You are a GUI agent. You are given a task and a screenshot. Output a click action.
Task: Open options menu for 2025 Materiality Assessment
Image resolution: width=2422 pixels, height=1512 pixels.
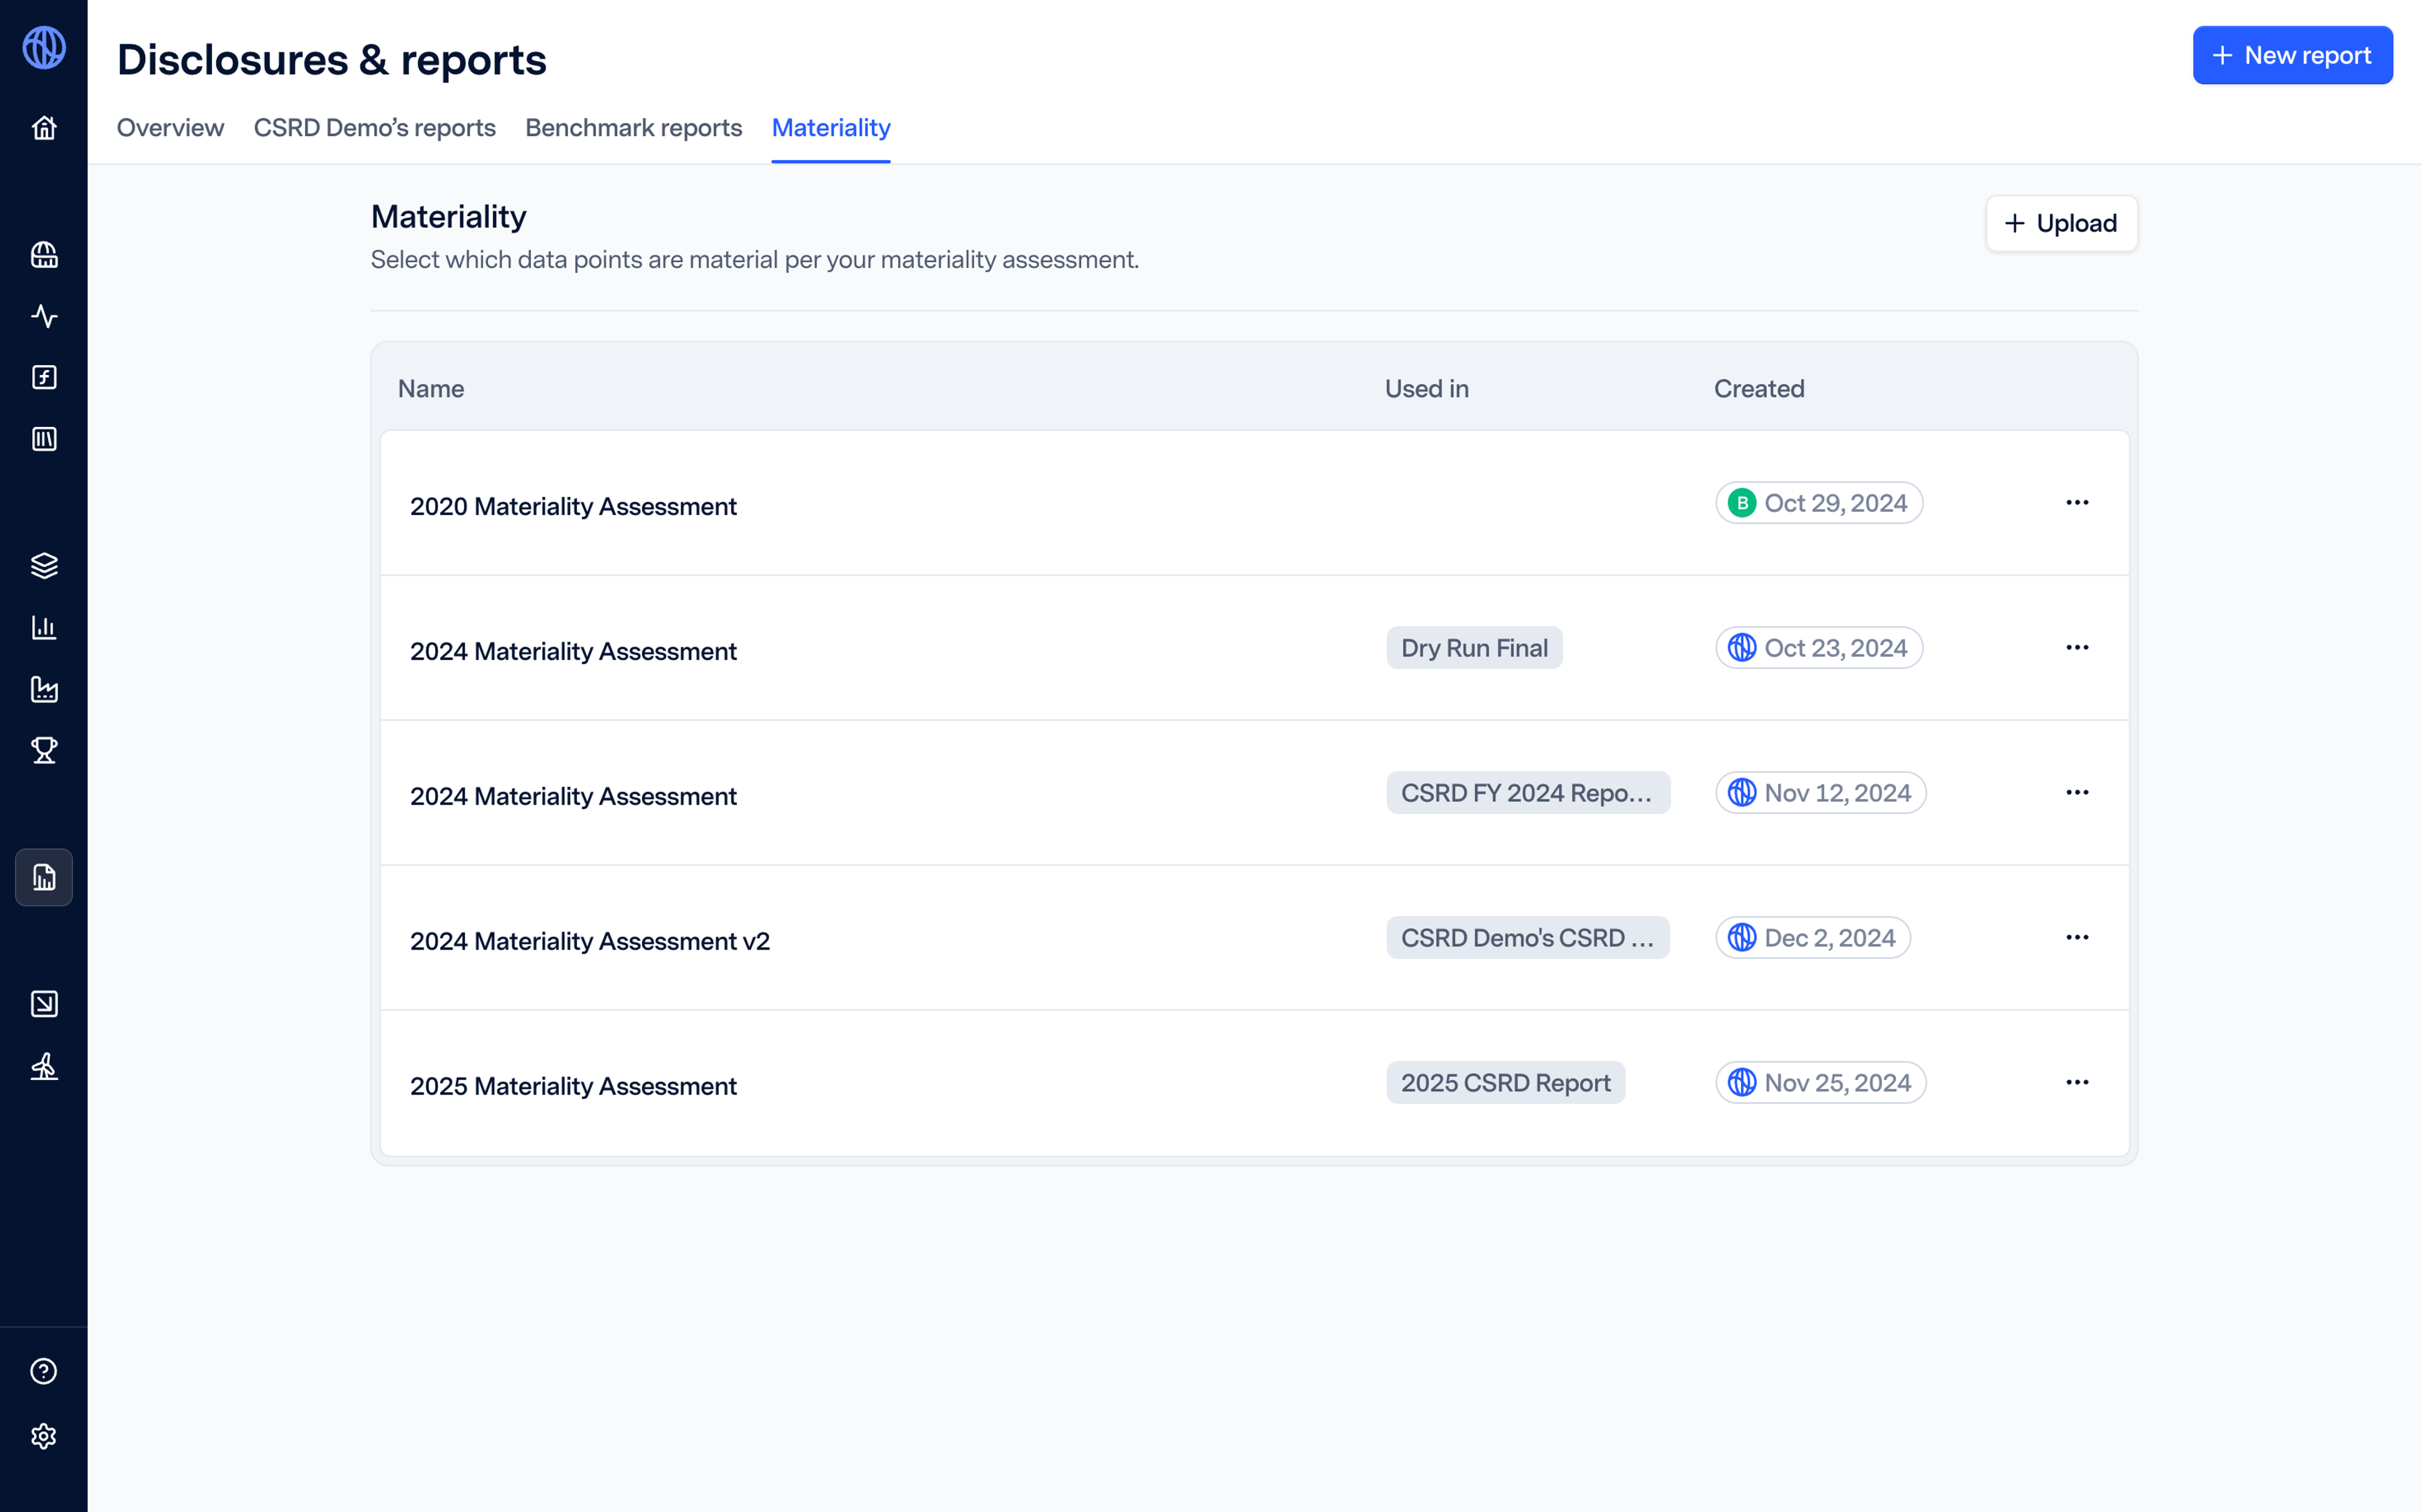pyautogui.click(x=2077, y=1083)
